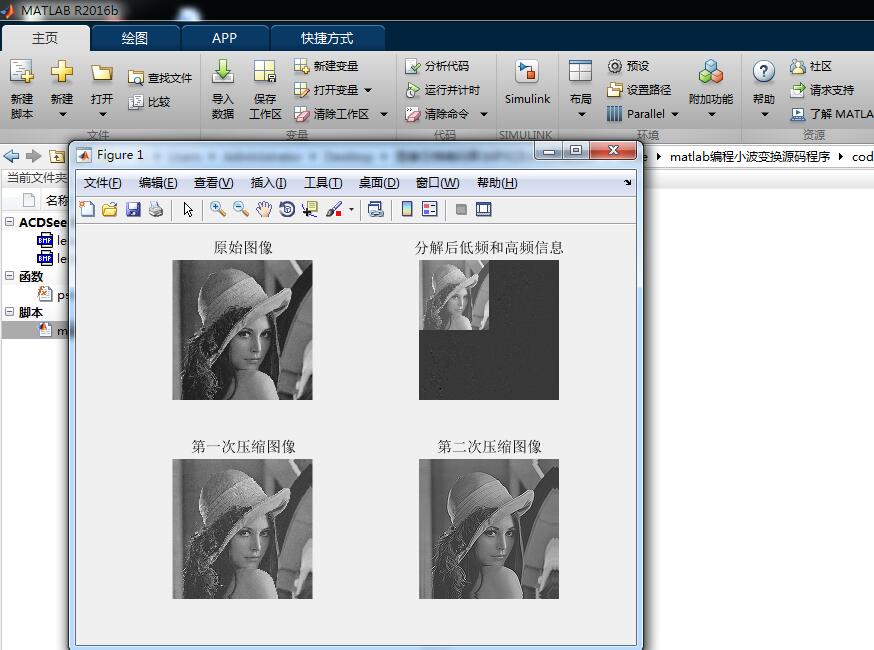Click the 第二次压缩图像 plot
The height and width of the screenshot is (650, 874).
click(489, 529)
